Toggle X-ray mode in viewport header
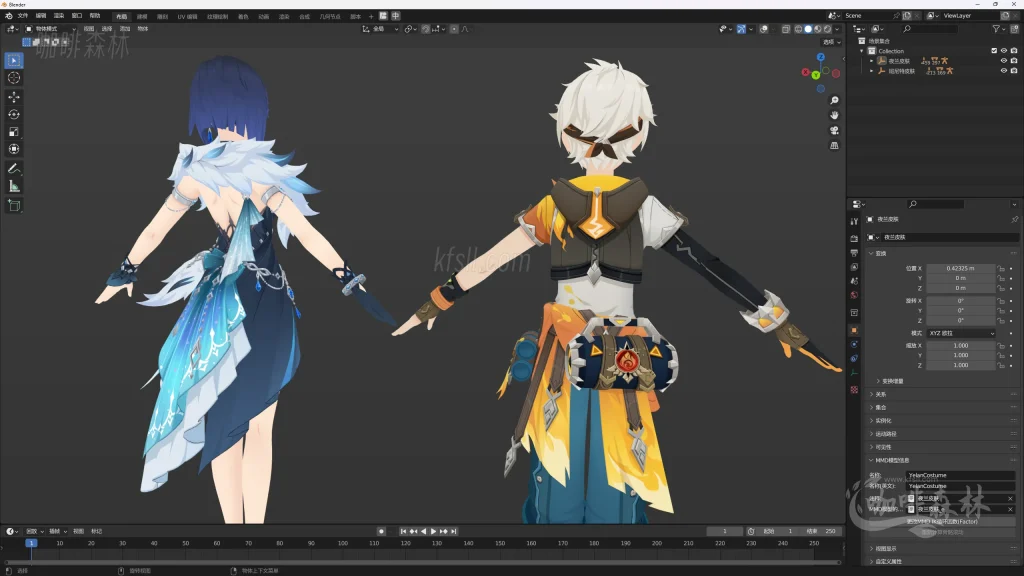The height and width of the screenshot is (576, 1024). point(786,29)
